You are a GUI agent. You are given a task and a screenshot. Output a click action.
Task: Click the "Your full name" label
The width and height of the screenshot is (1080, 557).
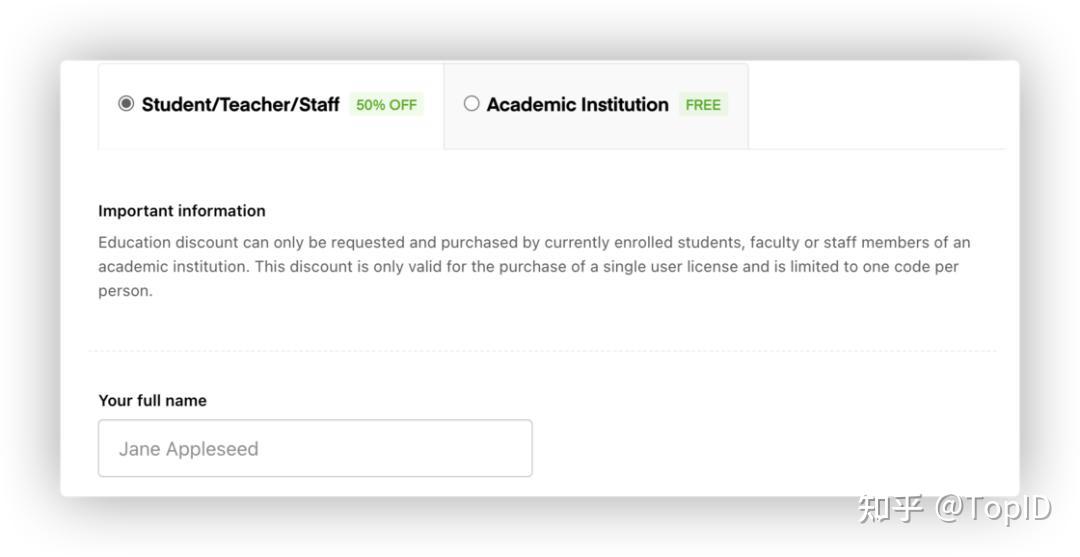(152, 401)
